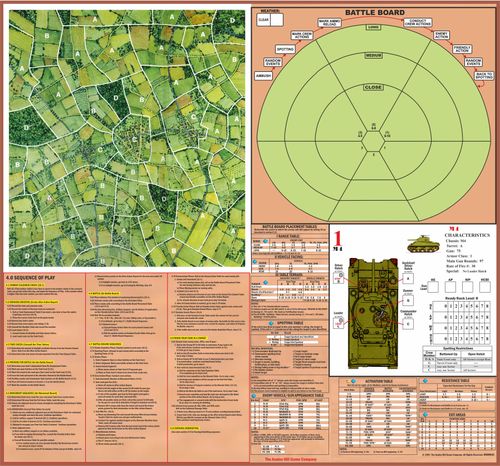Image resolution: width=500 pixels, height=466 pixels.
Task: Click the blue die icon beside Resistance Table
Action: pos(425,380)
